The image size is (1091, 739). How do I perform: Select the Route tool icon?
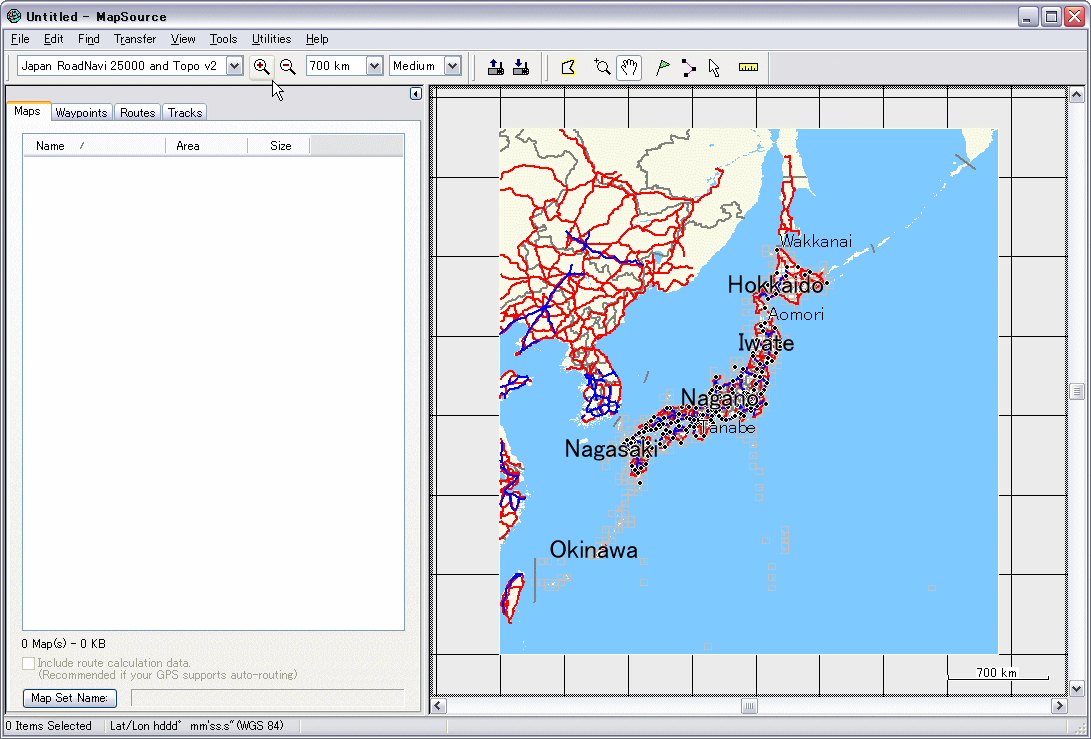pyautogui.click(x=688, y=67)
